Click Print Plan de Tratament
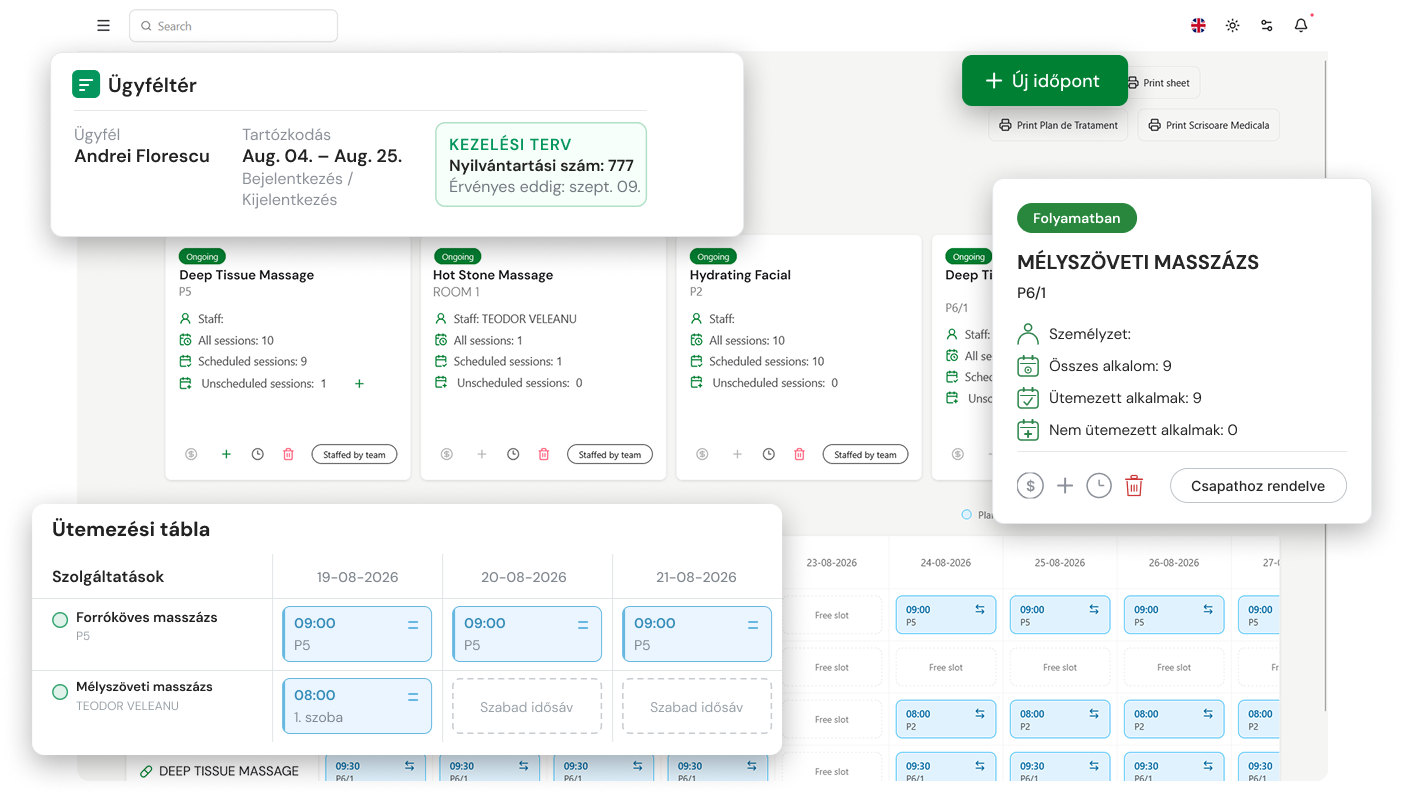The height and width of the screenshot is (797, 1404). [x=1058, y=125]
